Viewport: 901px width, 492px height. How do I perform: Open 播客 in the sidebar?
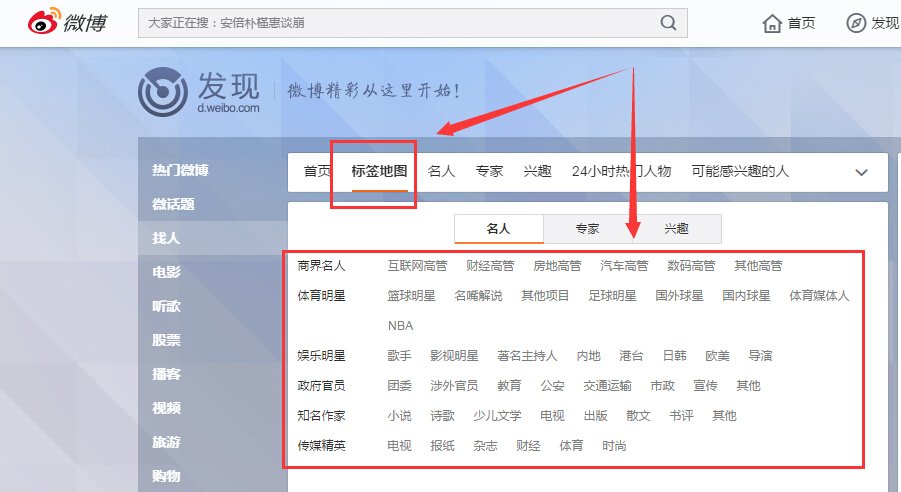click(x=166, y=374)
